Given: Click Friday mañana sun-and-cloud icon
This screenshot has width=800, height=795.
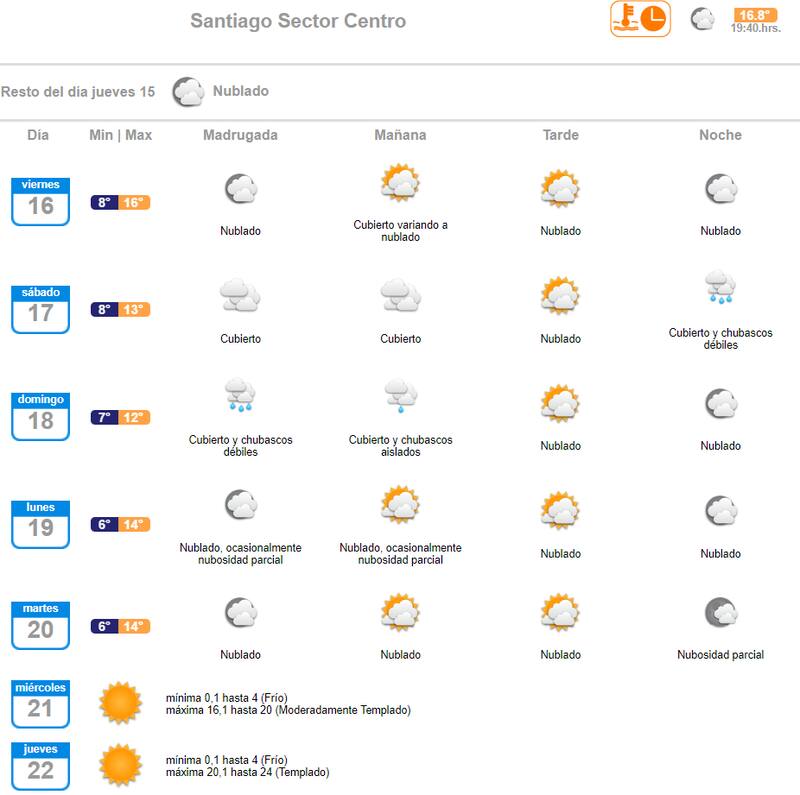Looking at the screenshot, I should (x=400, y=184).
